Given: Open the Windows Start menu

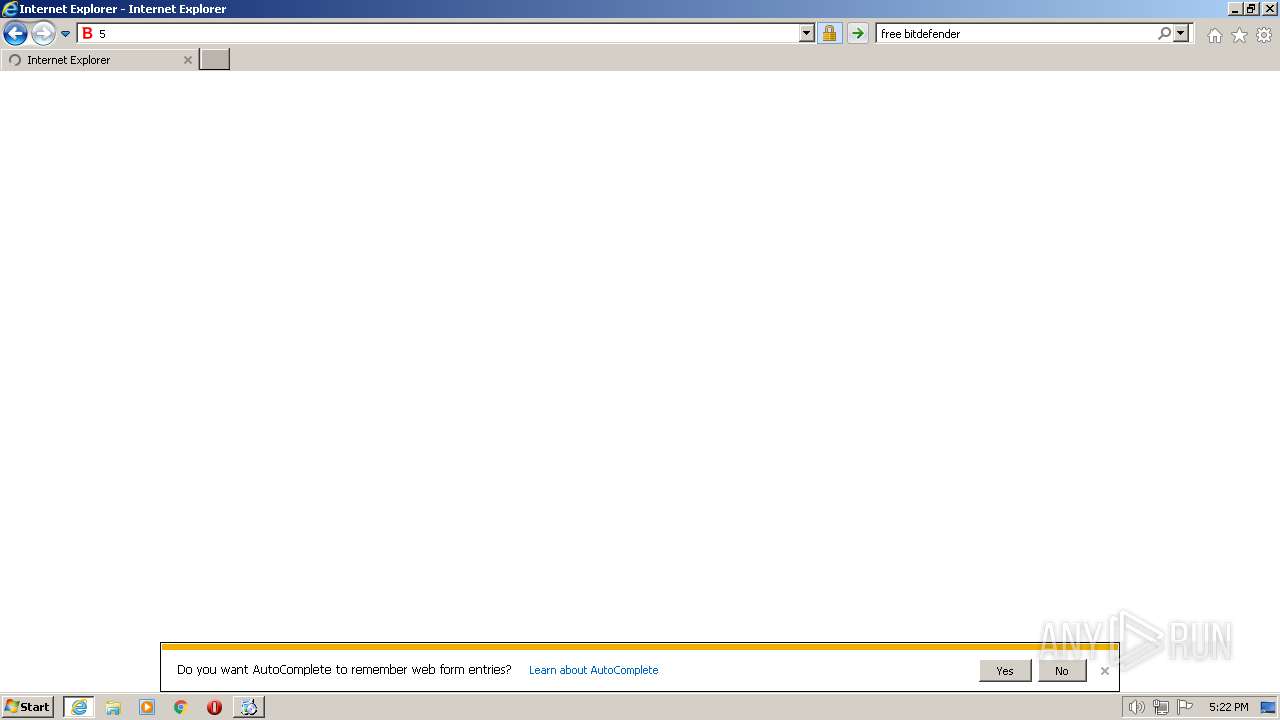Looking at the screenshot, I should pyautogui.click(x=28, y=707).
